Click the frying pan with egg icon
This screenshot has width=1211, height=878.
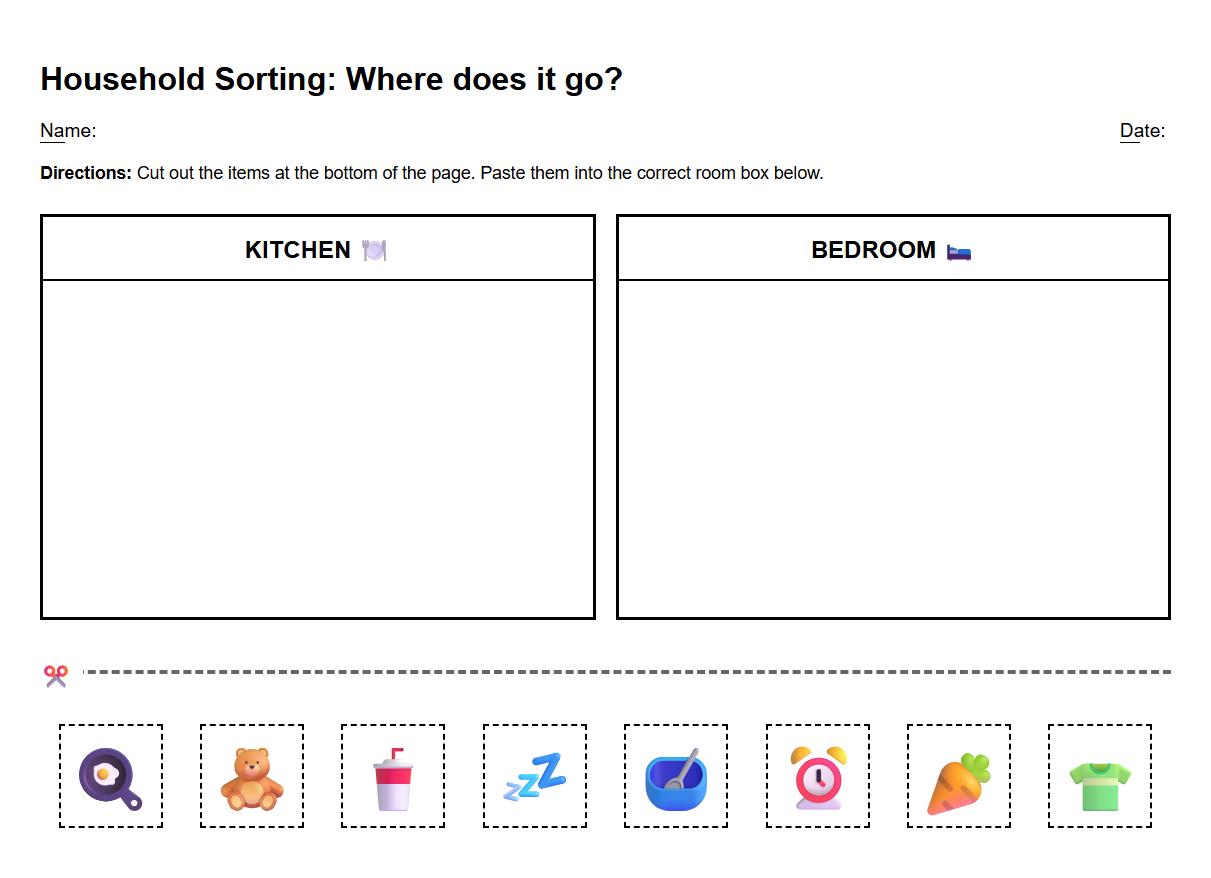(110, 777)
